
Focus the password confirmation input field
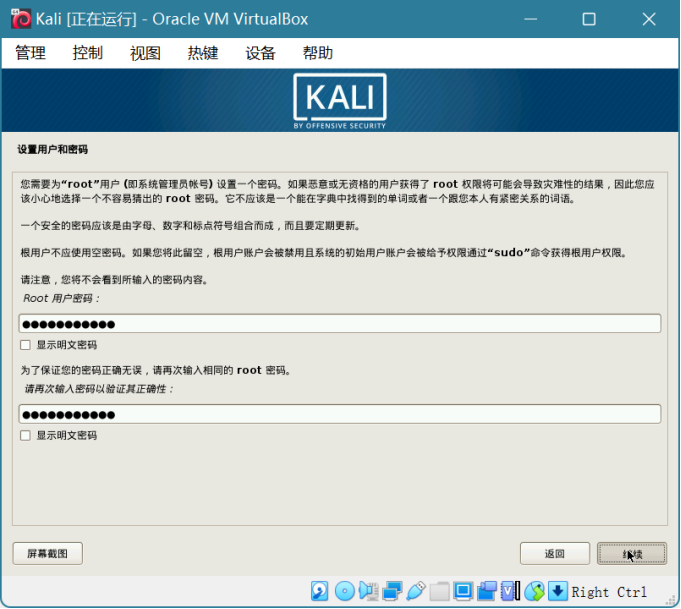(340, 414)
